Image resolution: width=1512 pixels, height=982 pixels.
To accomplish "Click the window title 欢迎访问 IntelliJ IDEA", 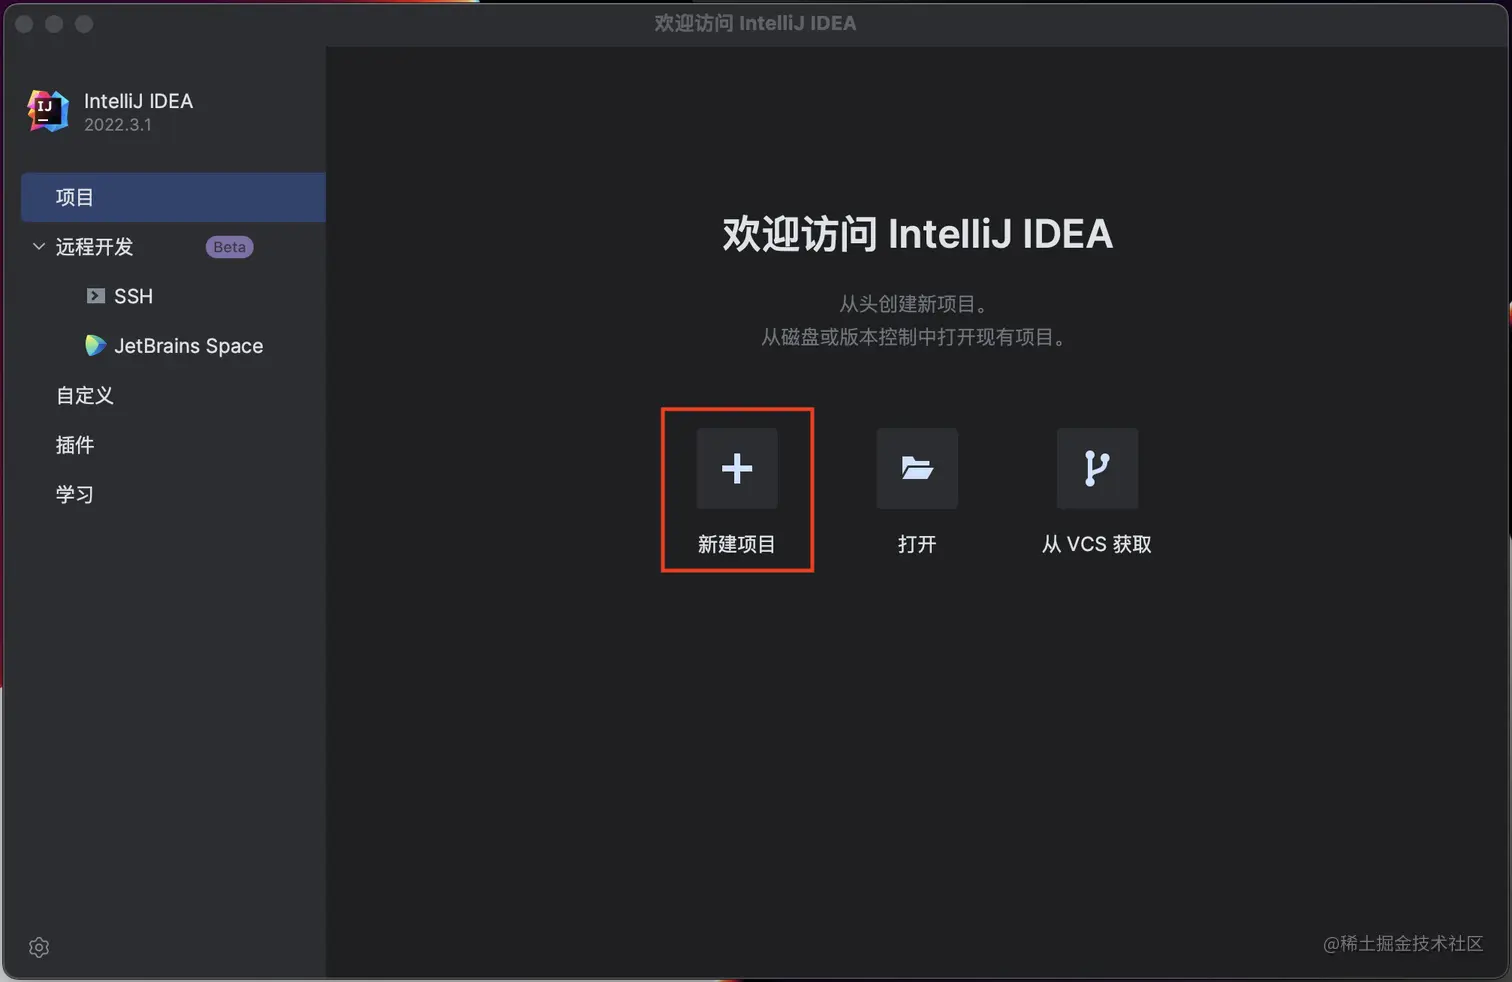I will coord(755,23).
